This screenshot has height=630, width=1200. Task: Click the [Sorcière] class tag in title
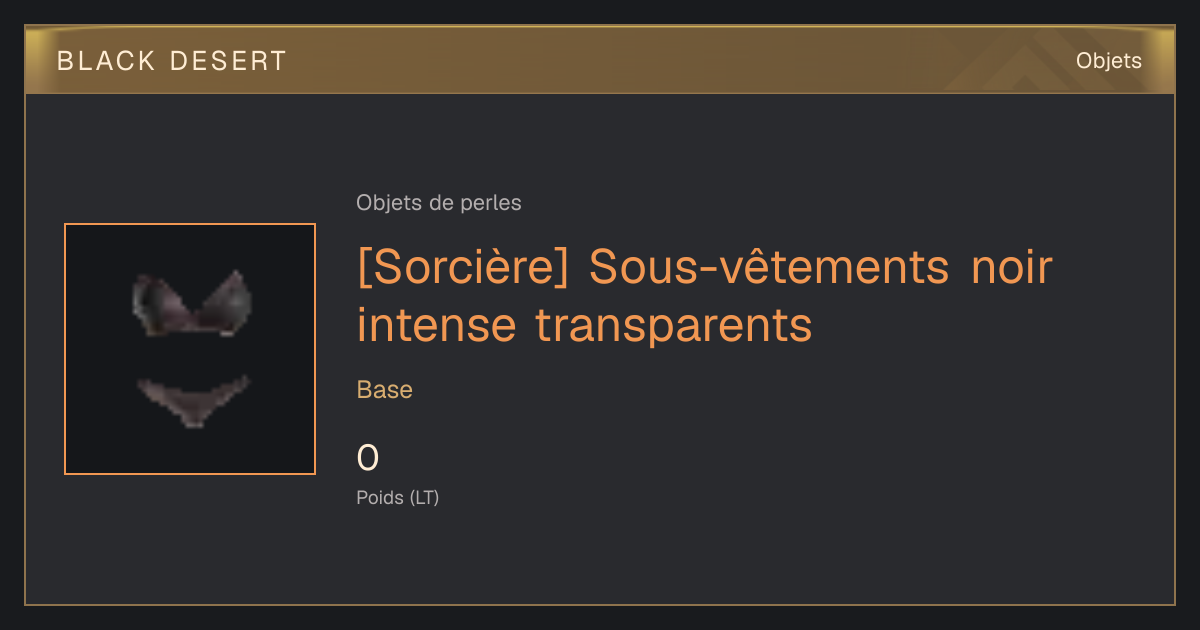tap(463, 267)
